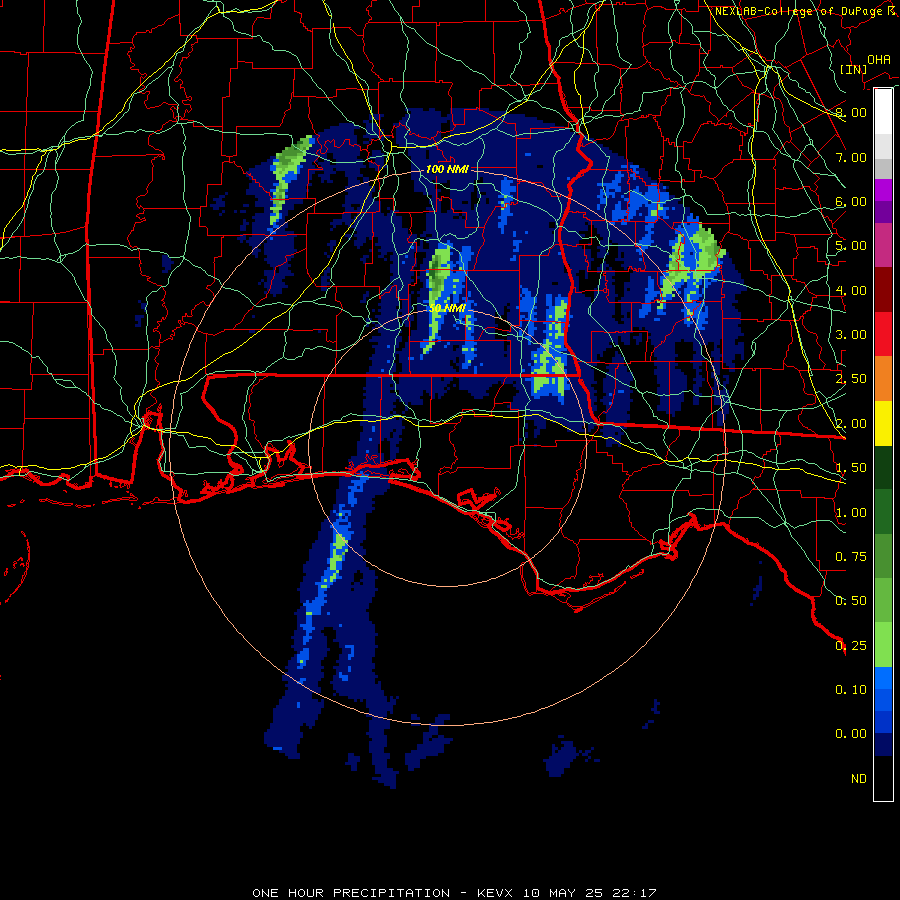Viewport: 900px width, 900px height.
Task: Click the 7.00 legend value
Action: [851, 157]
